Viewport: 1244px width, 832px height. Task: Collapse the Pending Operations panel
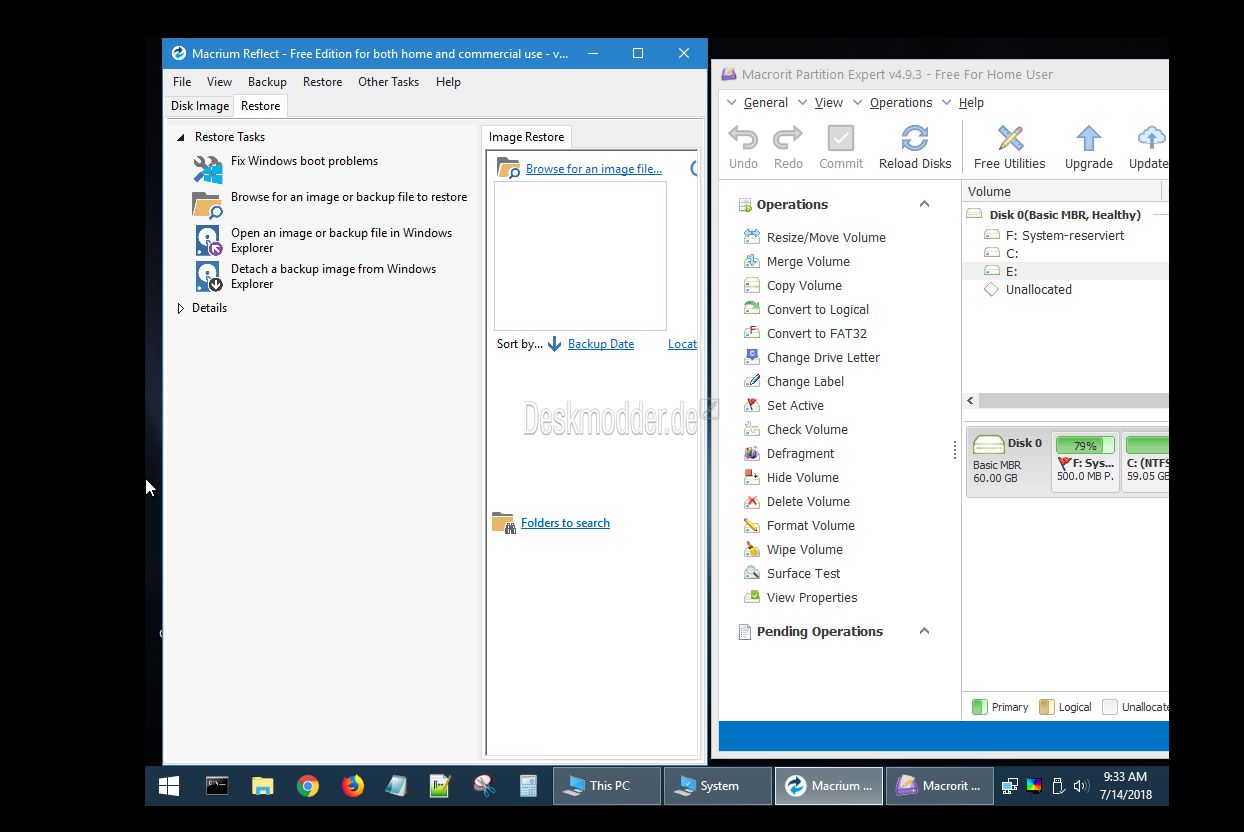coord(924,631)
